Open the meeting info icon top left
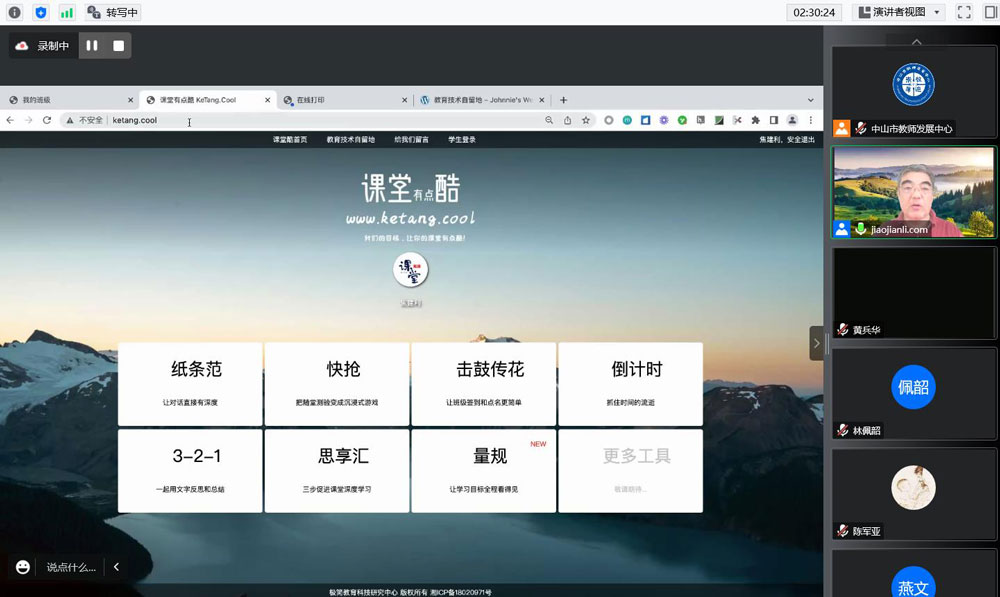Screen dimensions: 1000x597 [13, 12]
